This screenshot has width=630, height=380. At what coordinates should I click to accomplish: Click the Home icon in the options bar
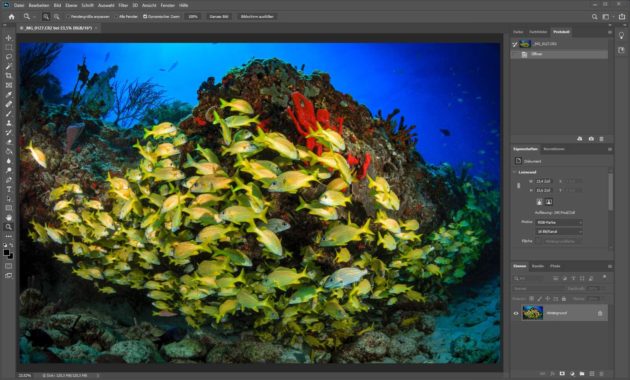[x=12, y=16]
